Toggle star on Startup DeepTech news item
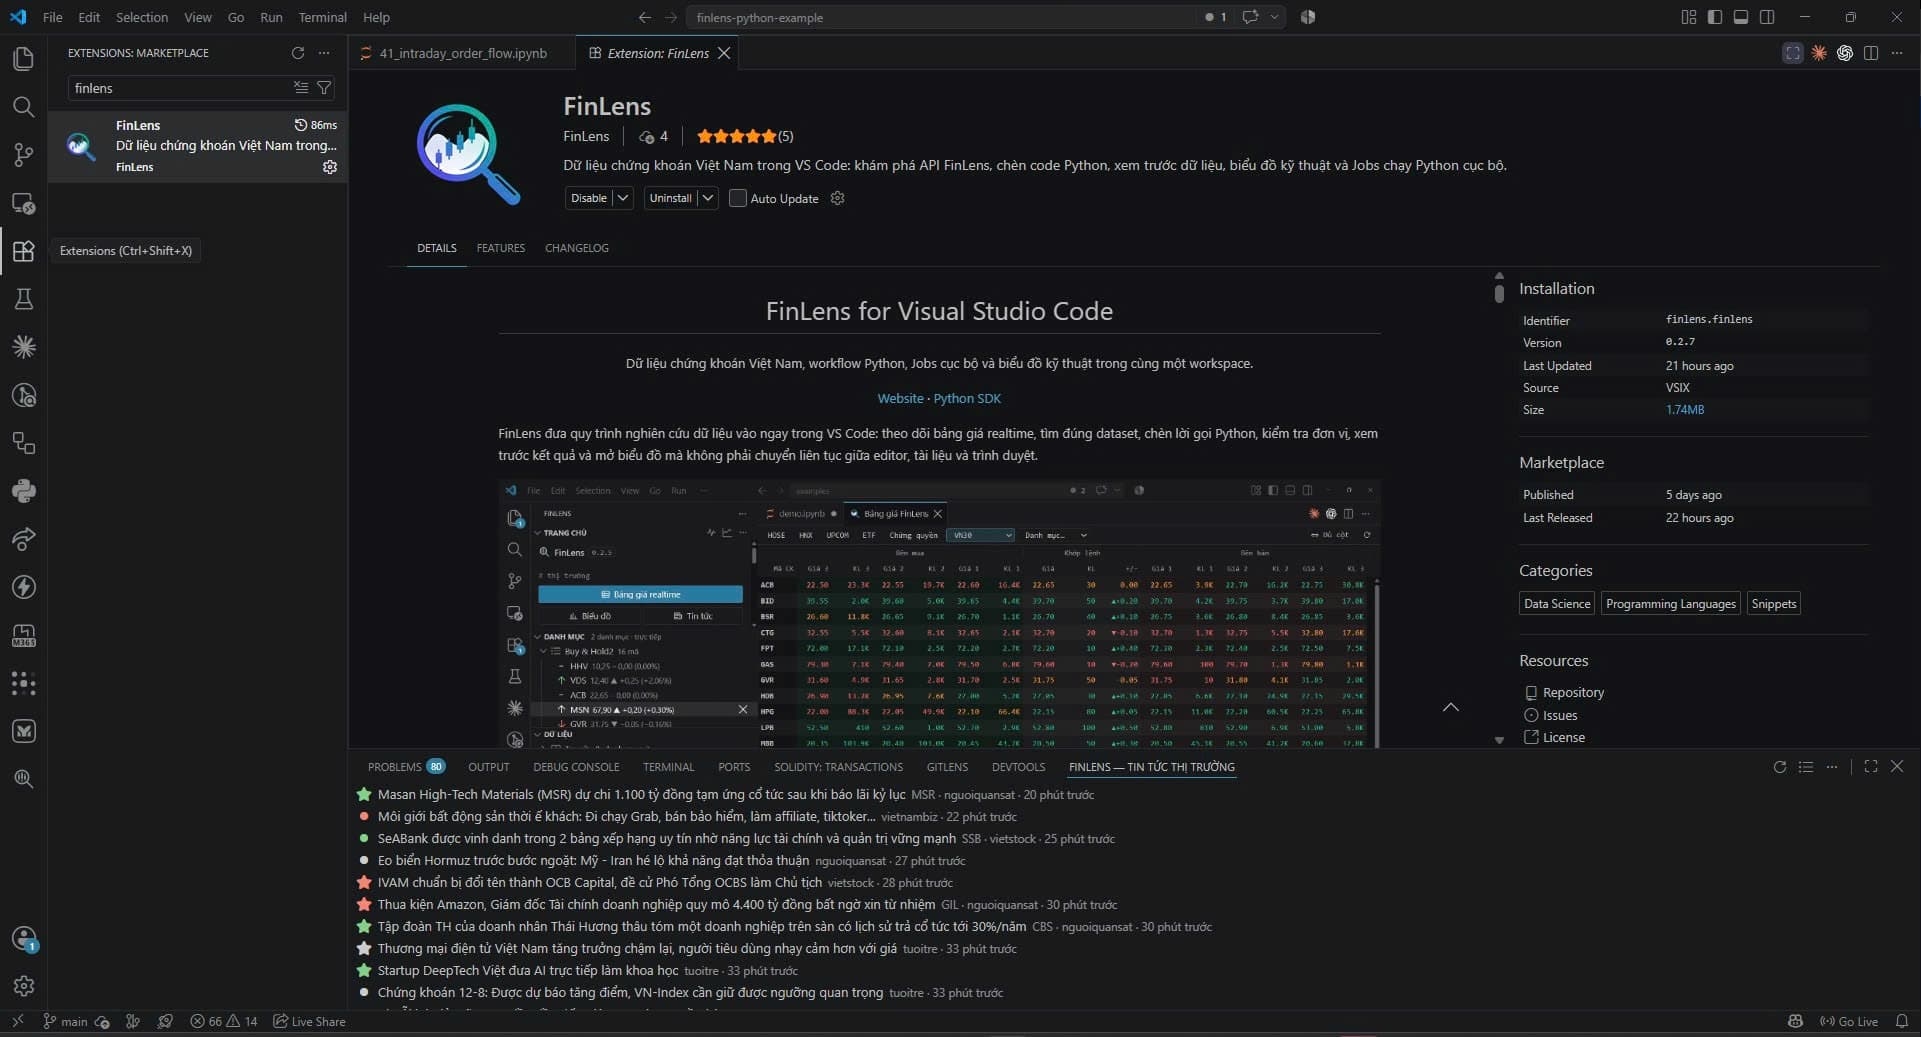 pyautogui.click(x=364, y=971)
